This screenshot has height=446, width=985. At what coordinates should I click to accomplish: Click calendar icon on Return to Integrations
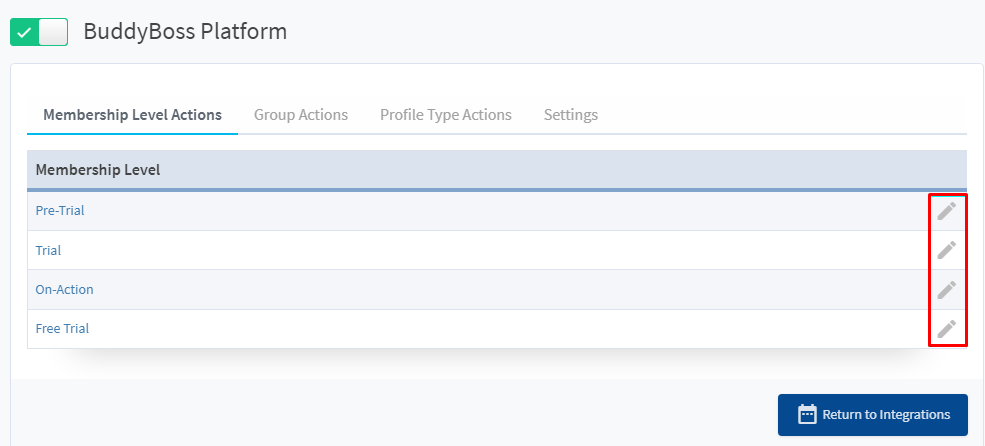click(807, 415)
